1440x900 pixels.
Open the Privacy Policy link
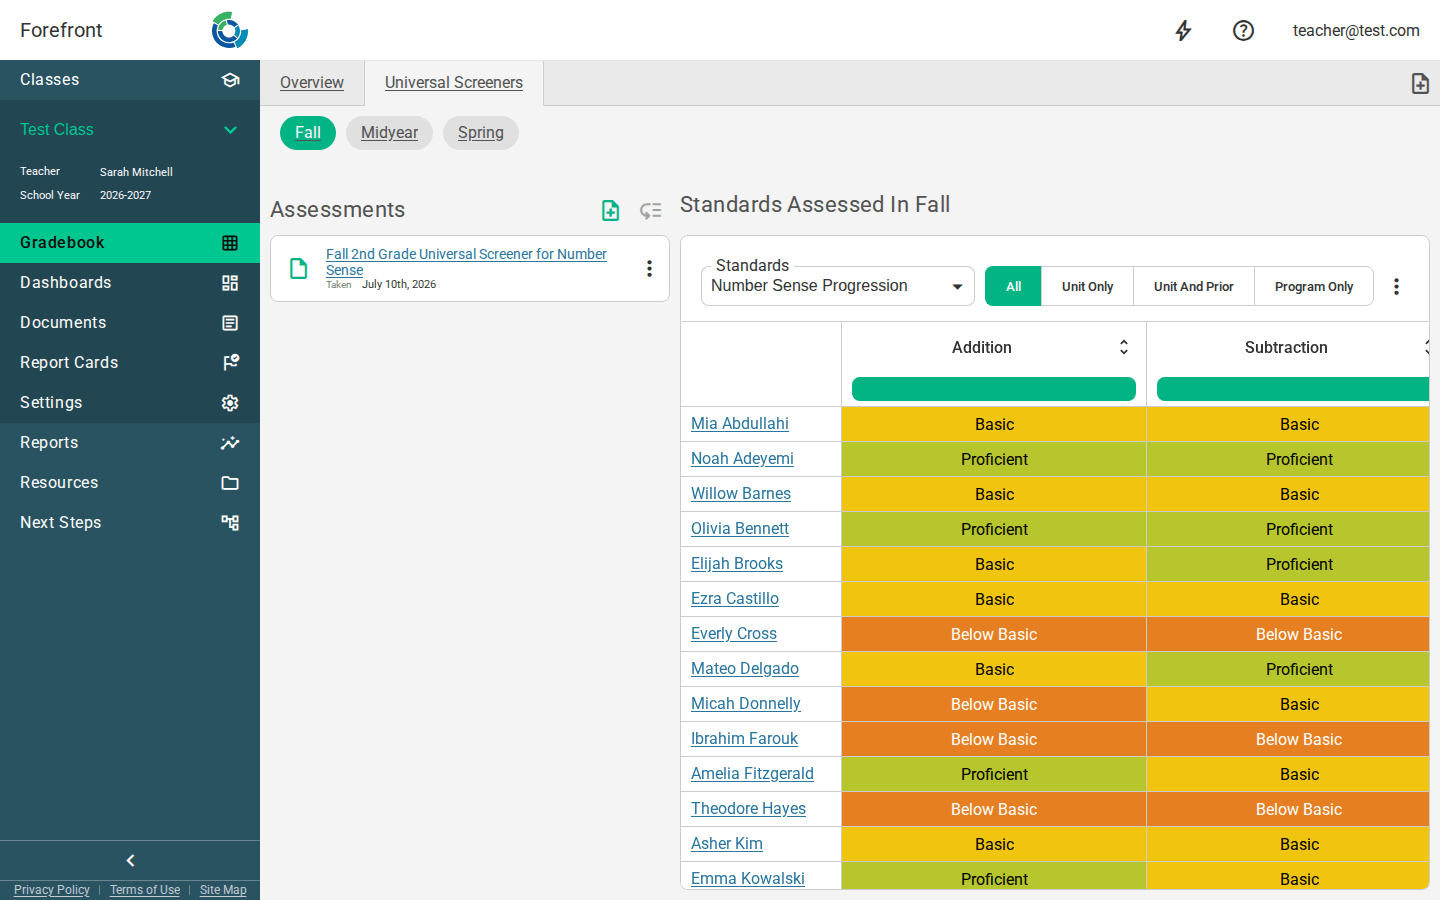(x=52, y=890)
